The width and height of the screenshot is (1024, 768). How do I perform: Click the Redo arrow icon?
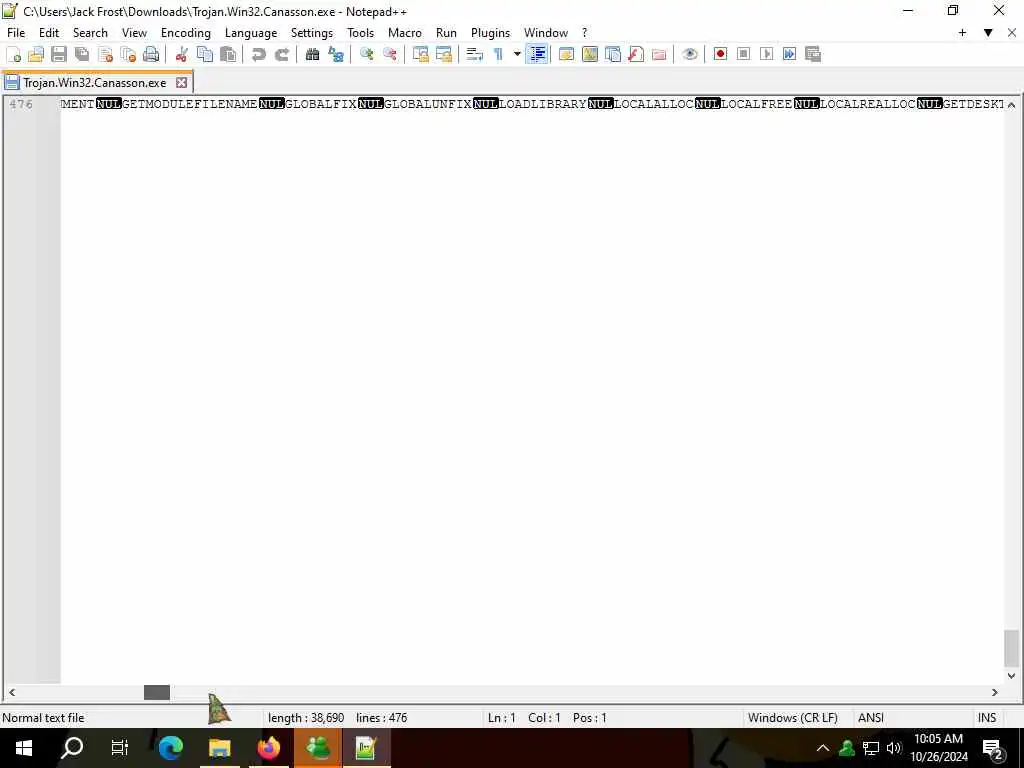281,54
